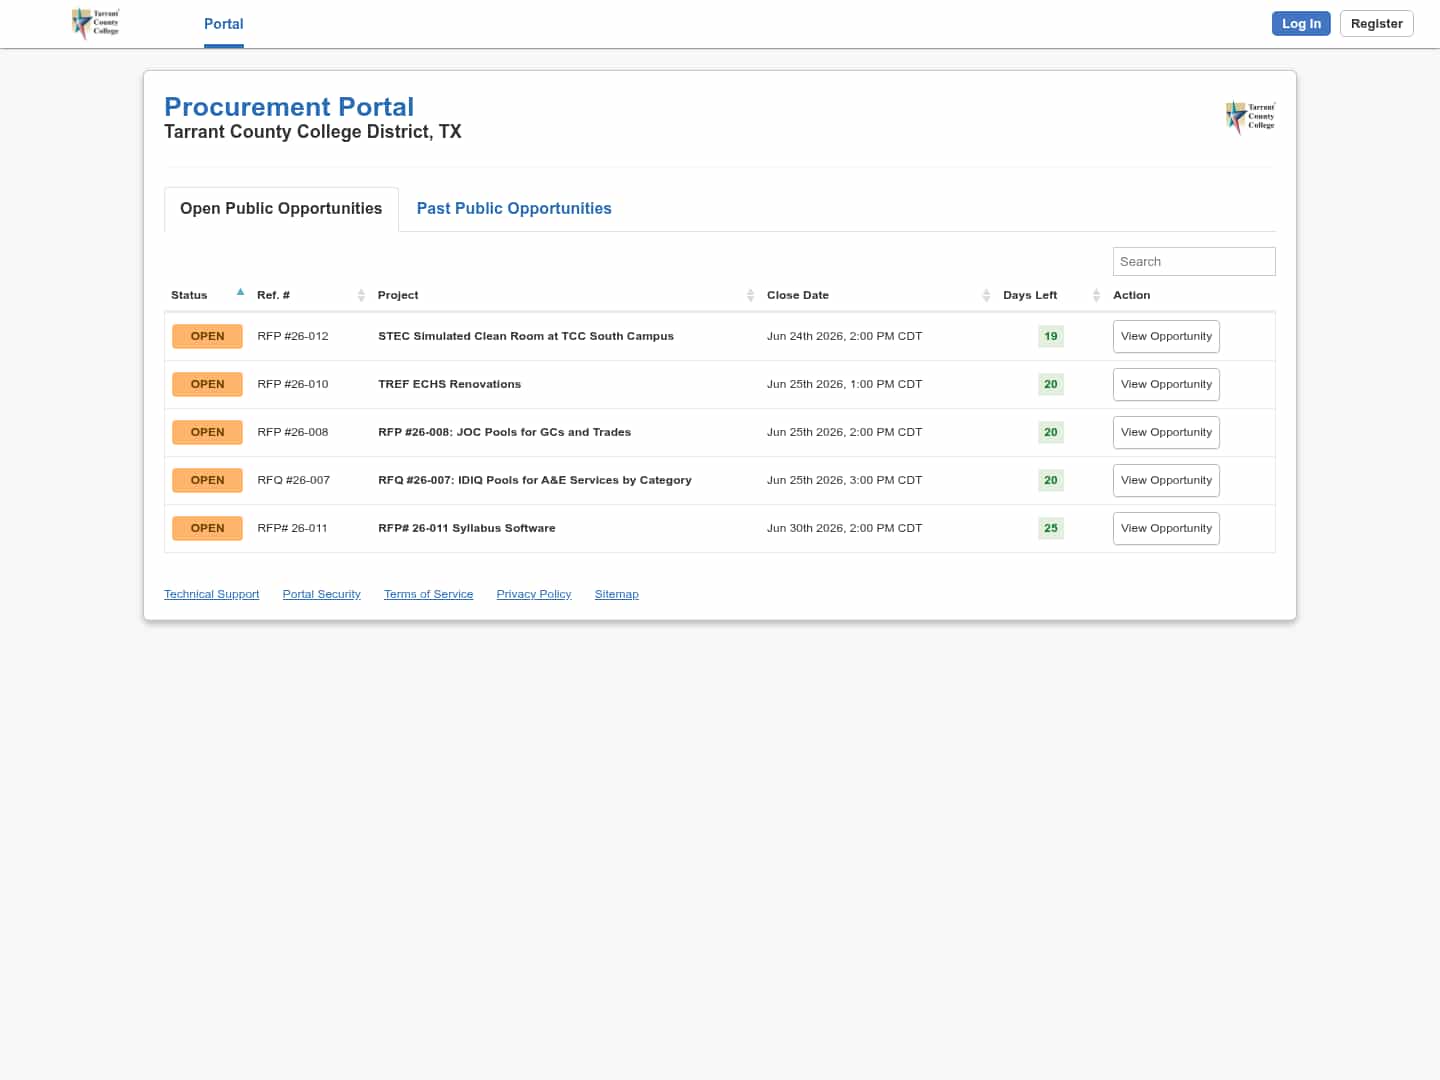View Opportunity for IDIQ Pools for A&E Services
Viewport: 1440px width, 1080px height.
pyautogui.click(x=1166, y=480)
